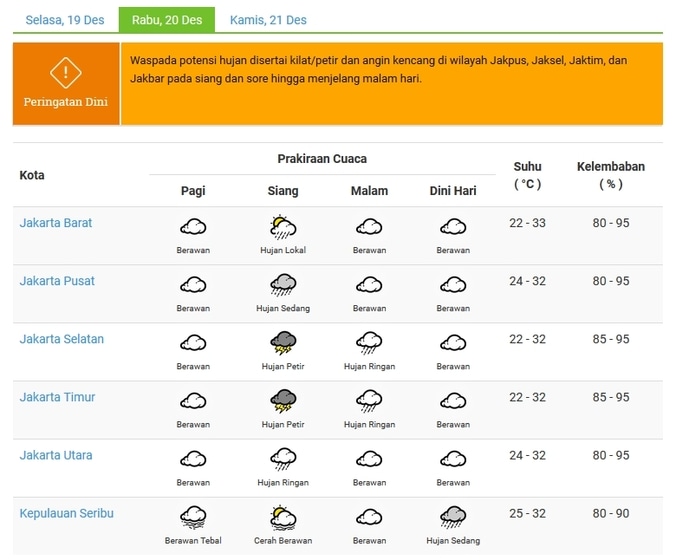Screen dimensions: 676x560
Task: Click Jakarta Barat's Pagi Berawan cloud icon
Action: pyautogui.click(x=193, y=227)
